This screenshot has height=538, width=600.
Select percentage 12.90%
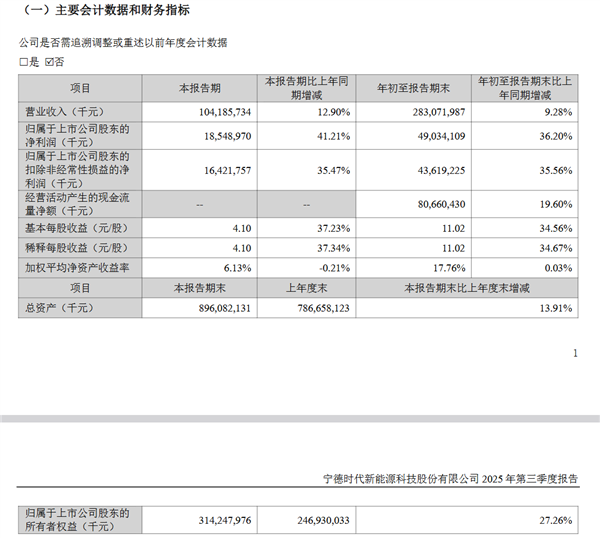click(333, 112)
